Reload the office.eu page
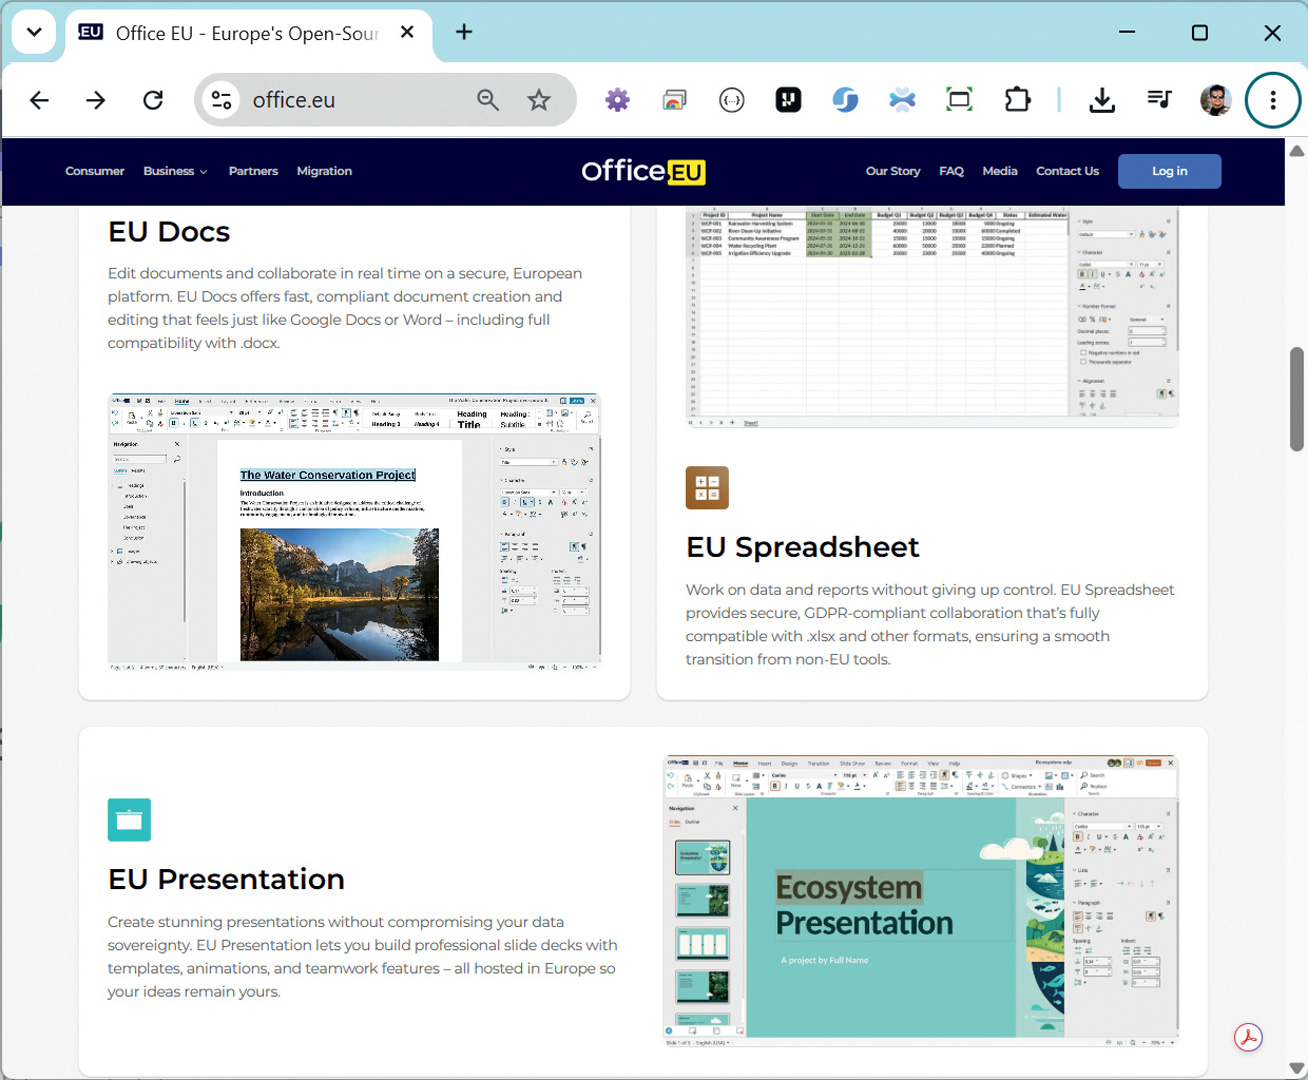Viewport: 1308px width, 1080px height. point(153,100)
